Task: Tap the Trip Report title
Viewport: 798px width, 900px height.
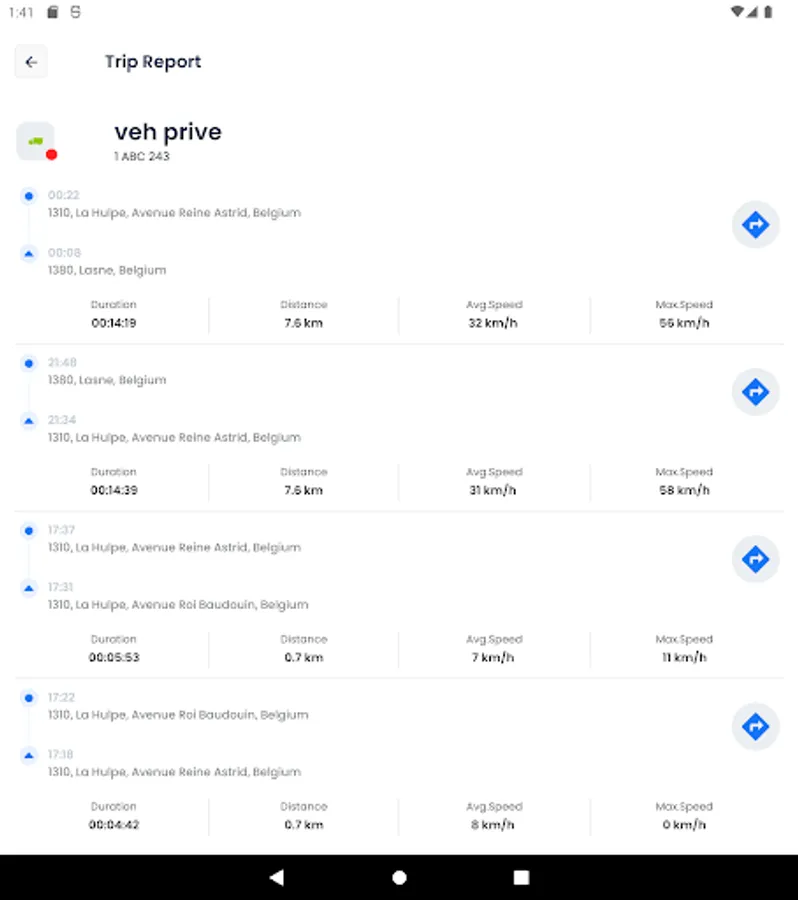Action: pos(153,62)
